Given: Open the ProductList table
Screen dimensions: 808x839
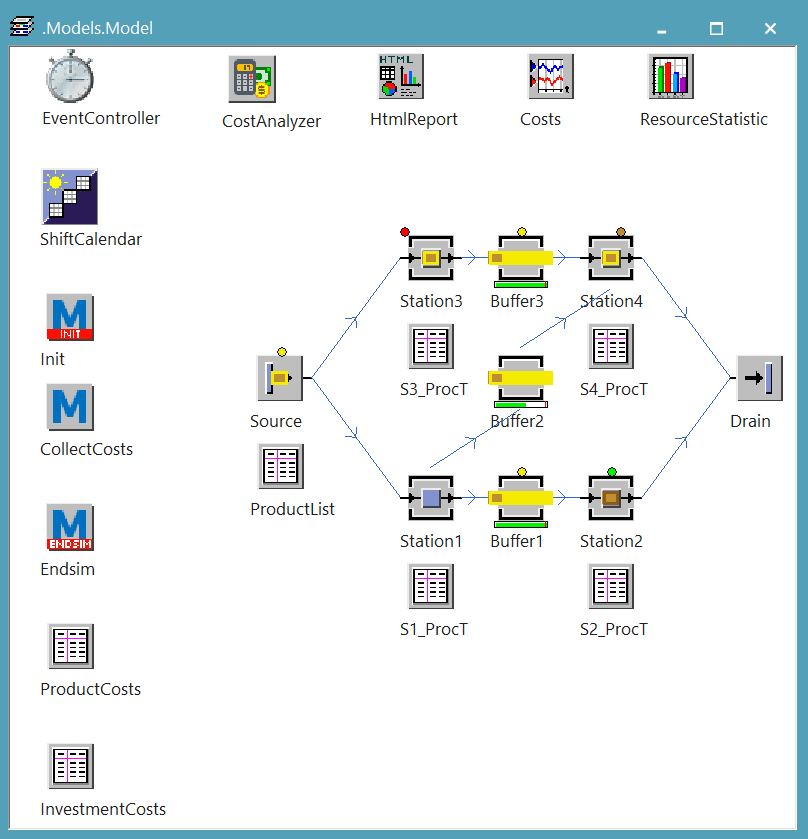Looking at the screenshot, I should pos(281,467).
